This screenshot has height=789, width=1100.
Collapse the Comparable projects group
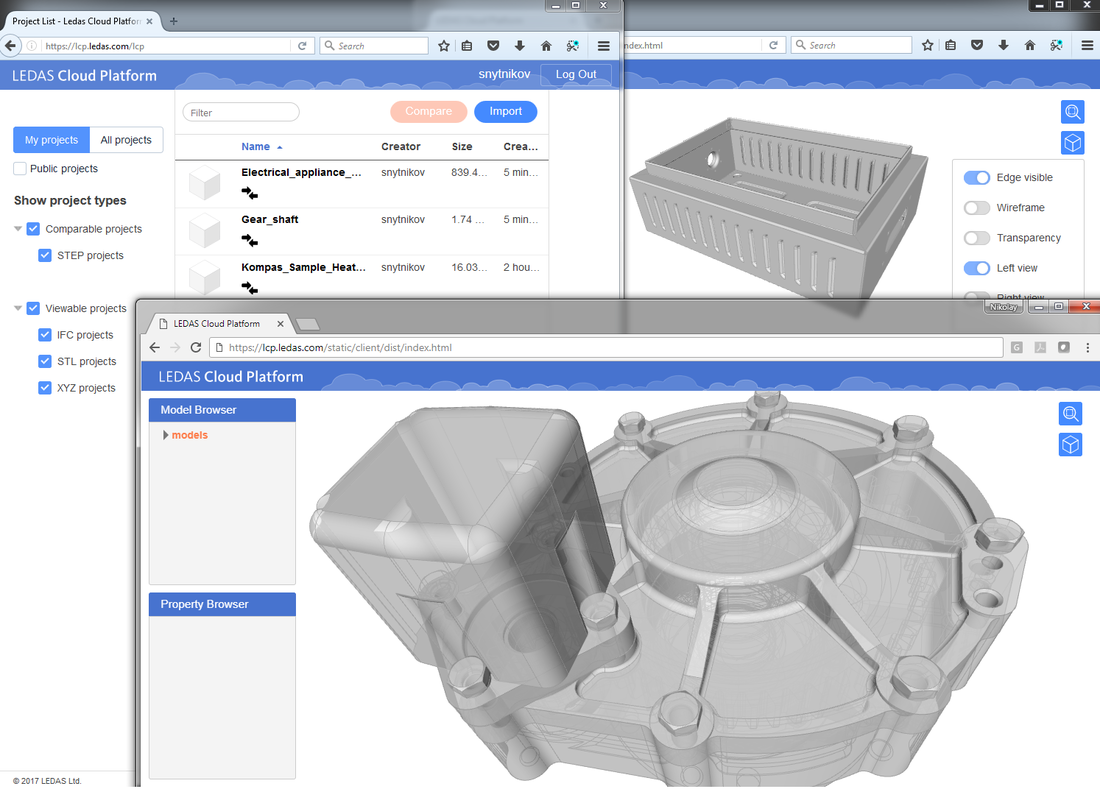coord(18,229)
